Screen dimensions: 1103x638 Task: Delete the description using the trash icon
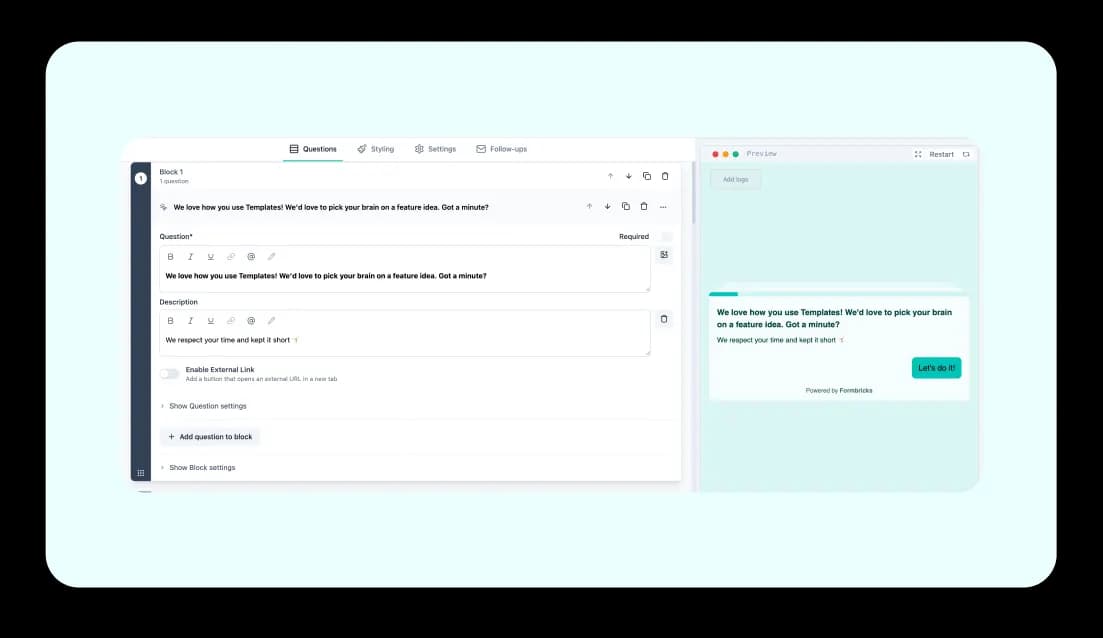pos(664,319)
